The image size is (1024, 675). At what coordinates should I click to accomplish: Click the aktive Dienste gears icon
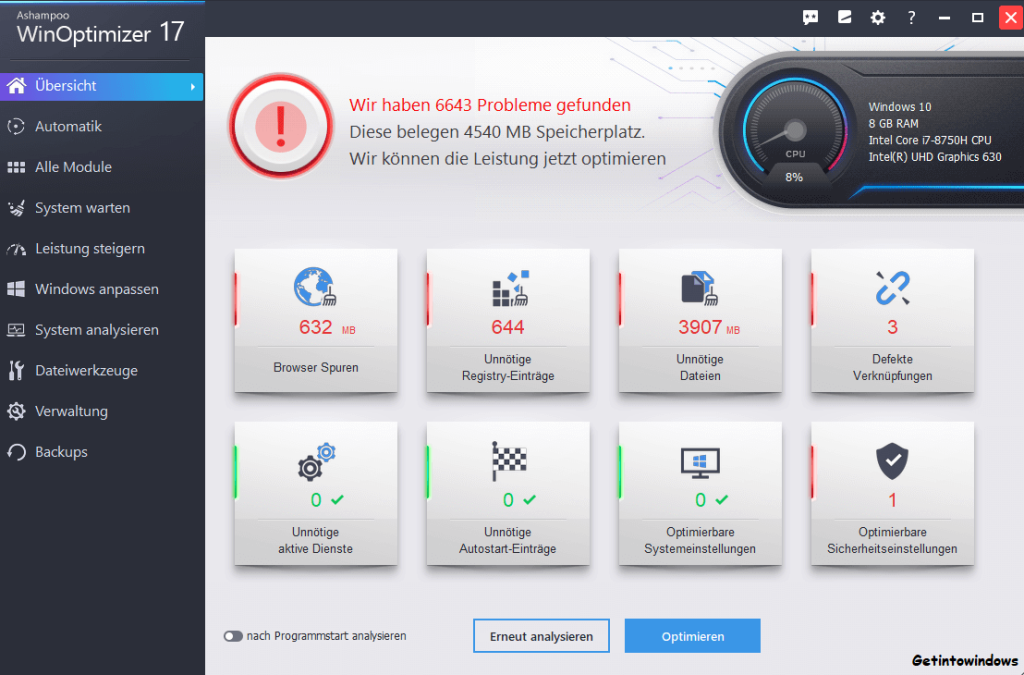coord(316,462)
